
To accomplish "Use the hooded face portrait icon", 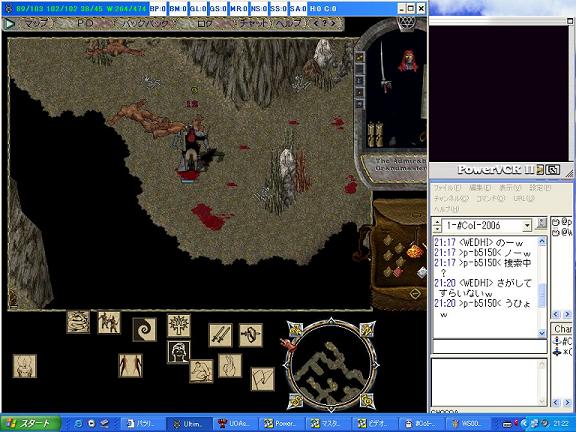I will (x=179, y=352).
